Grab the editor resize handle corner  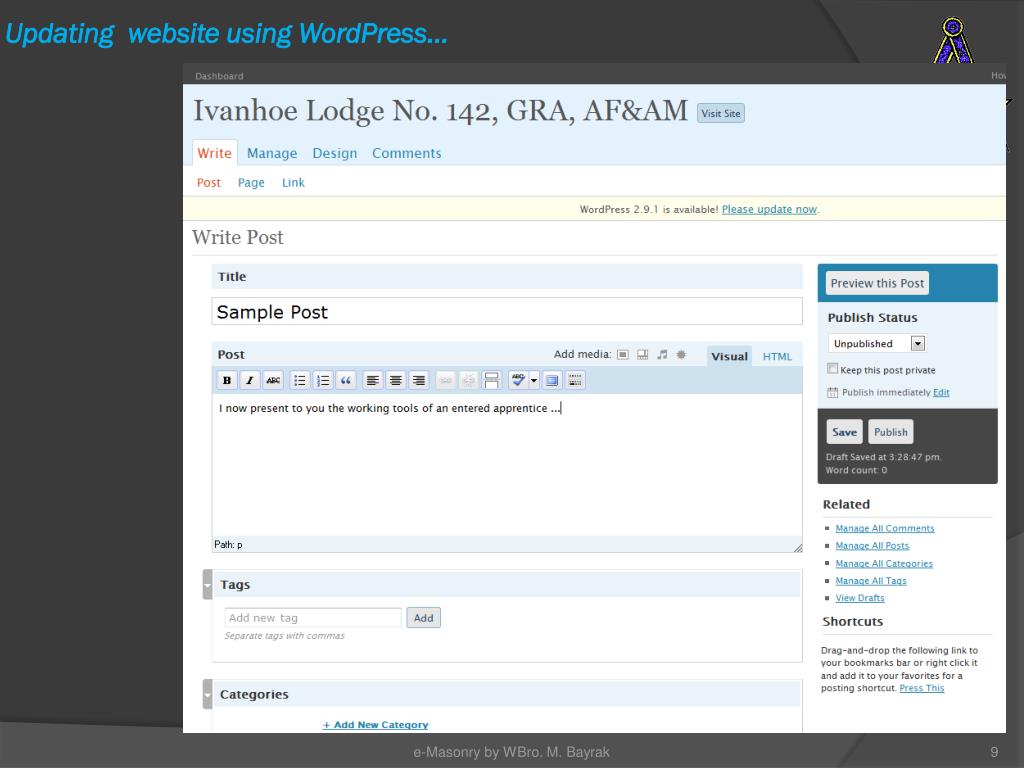797,547
